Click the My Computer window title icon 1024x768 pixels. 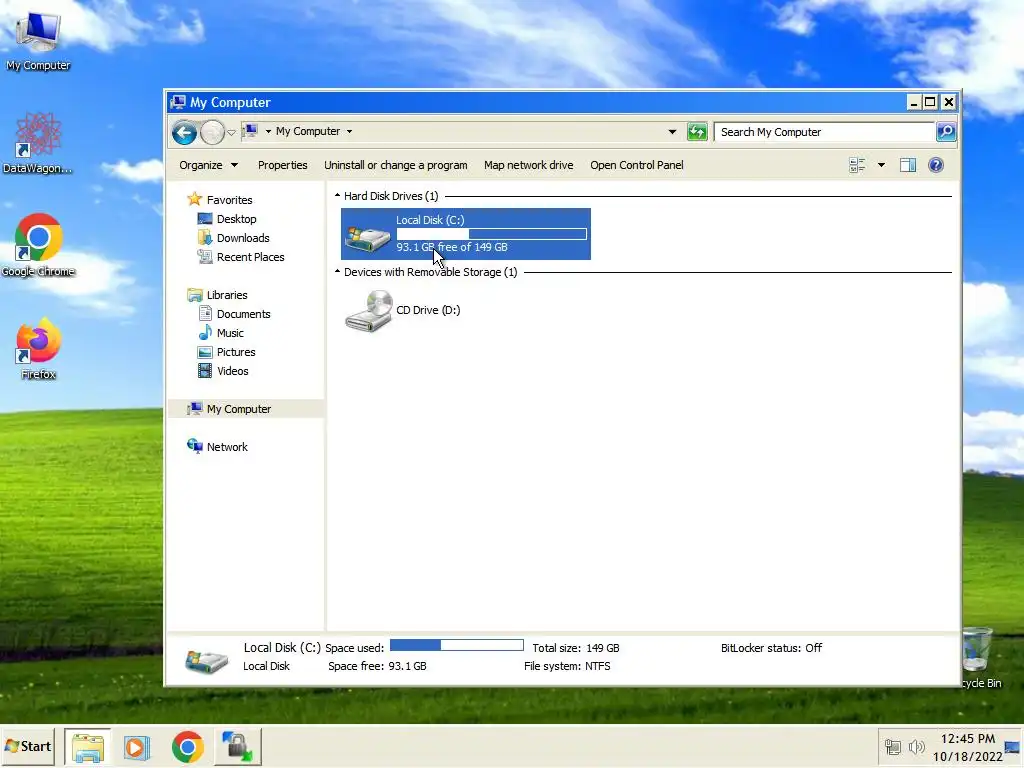[178, 102]
